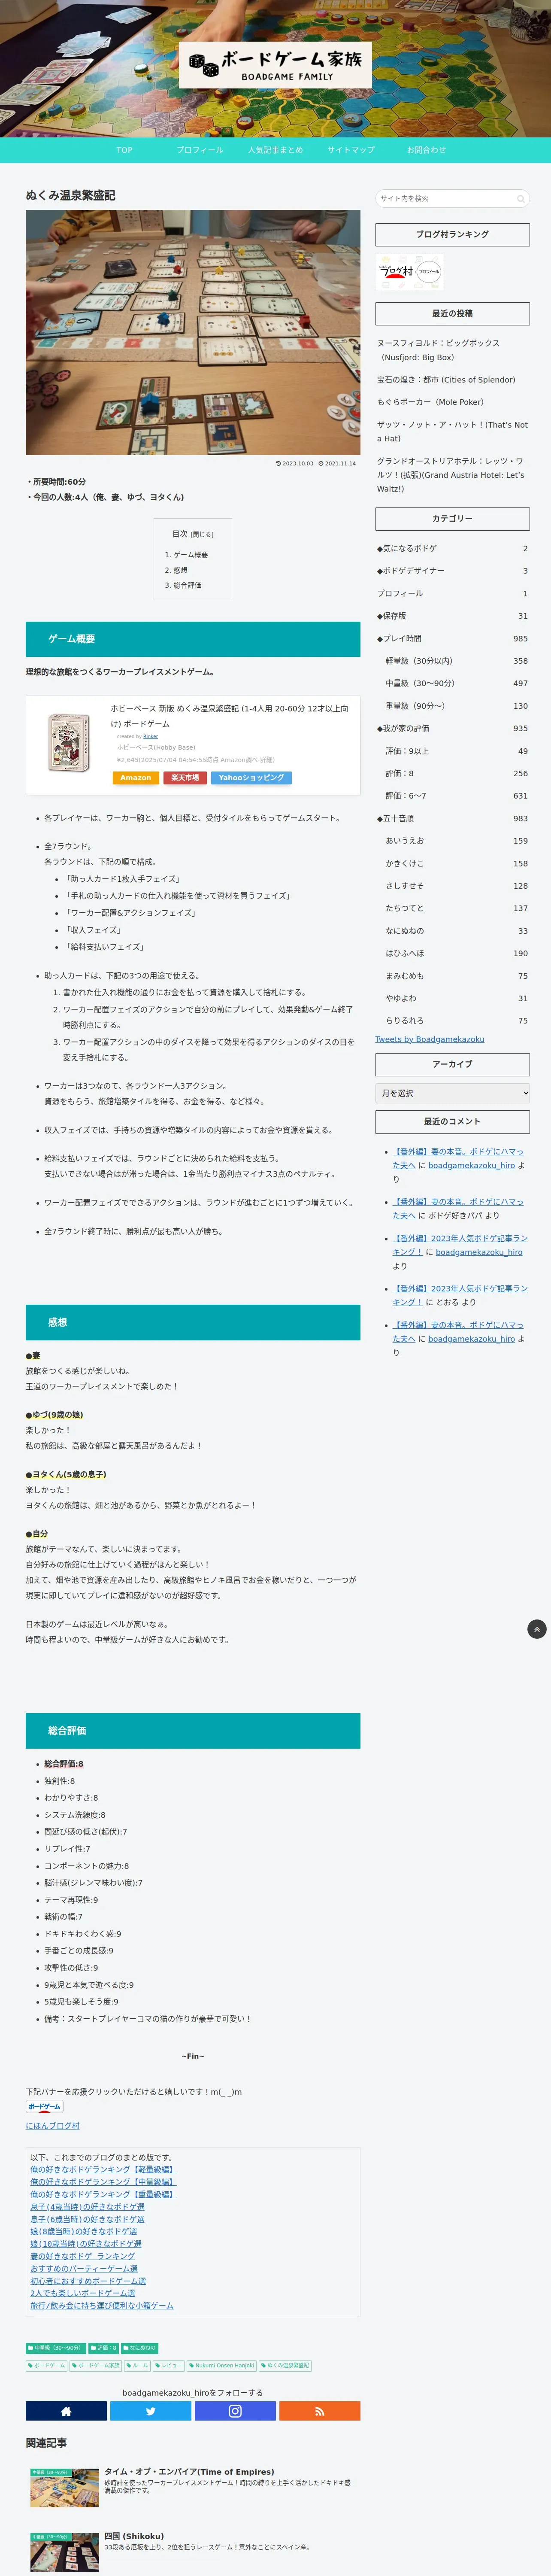Viewport: 551px width, 2576px height.
Task: Open the らりるれろ index category
Action: pos(456,1021)
